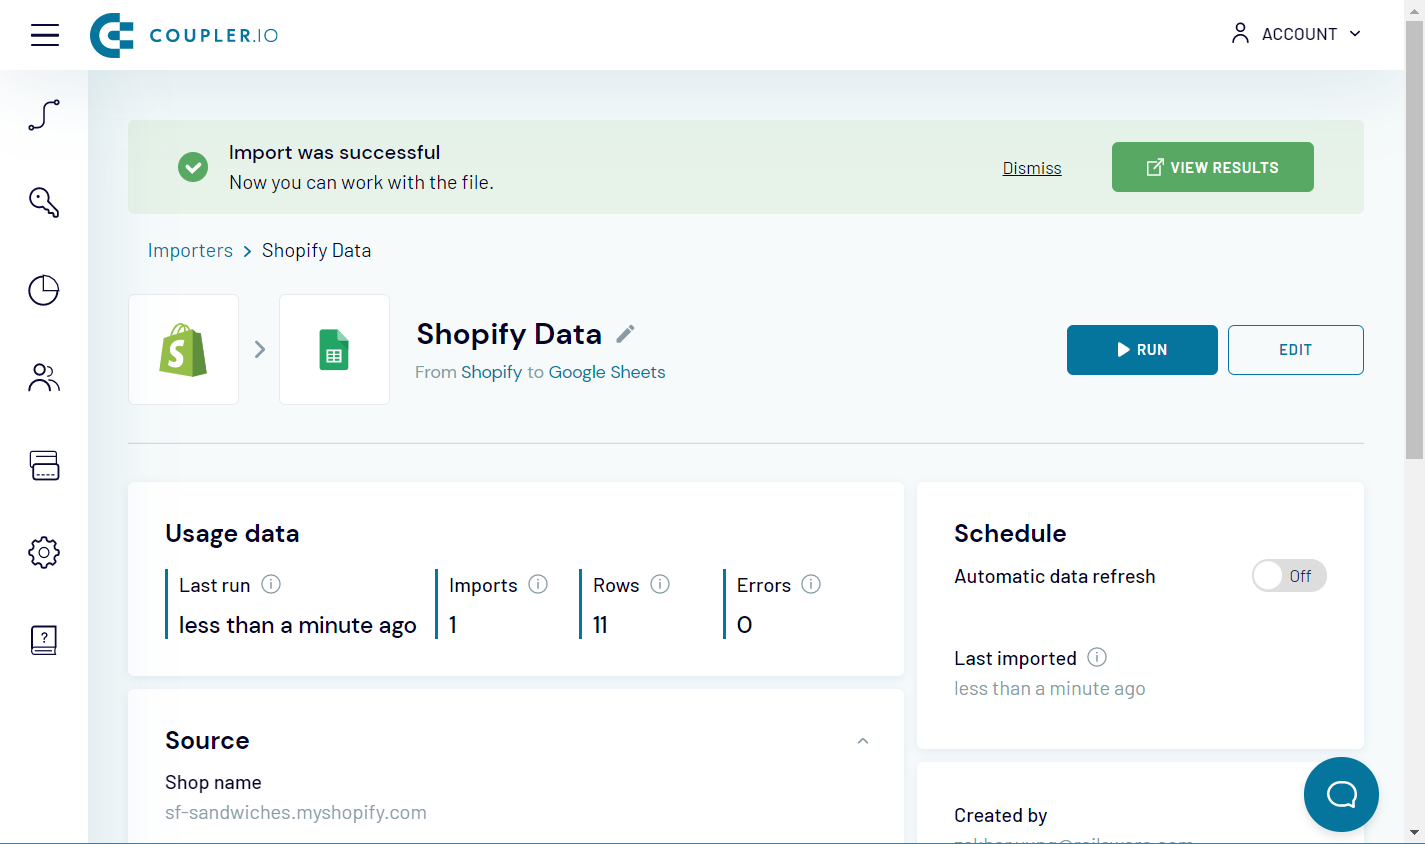
Task: Select the pie chart icon in sidebar
Action: (x=44, y=290)
